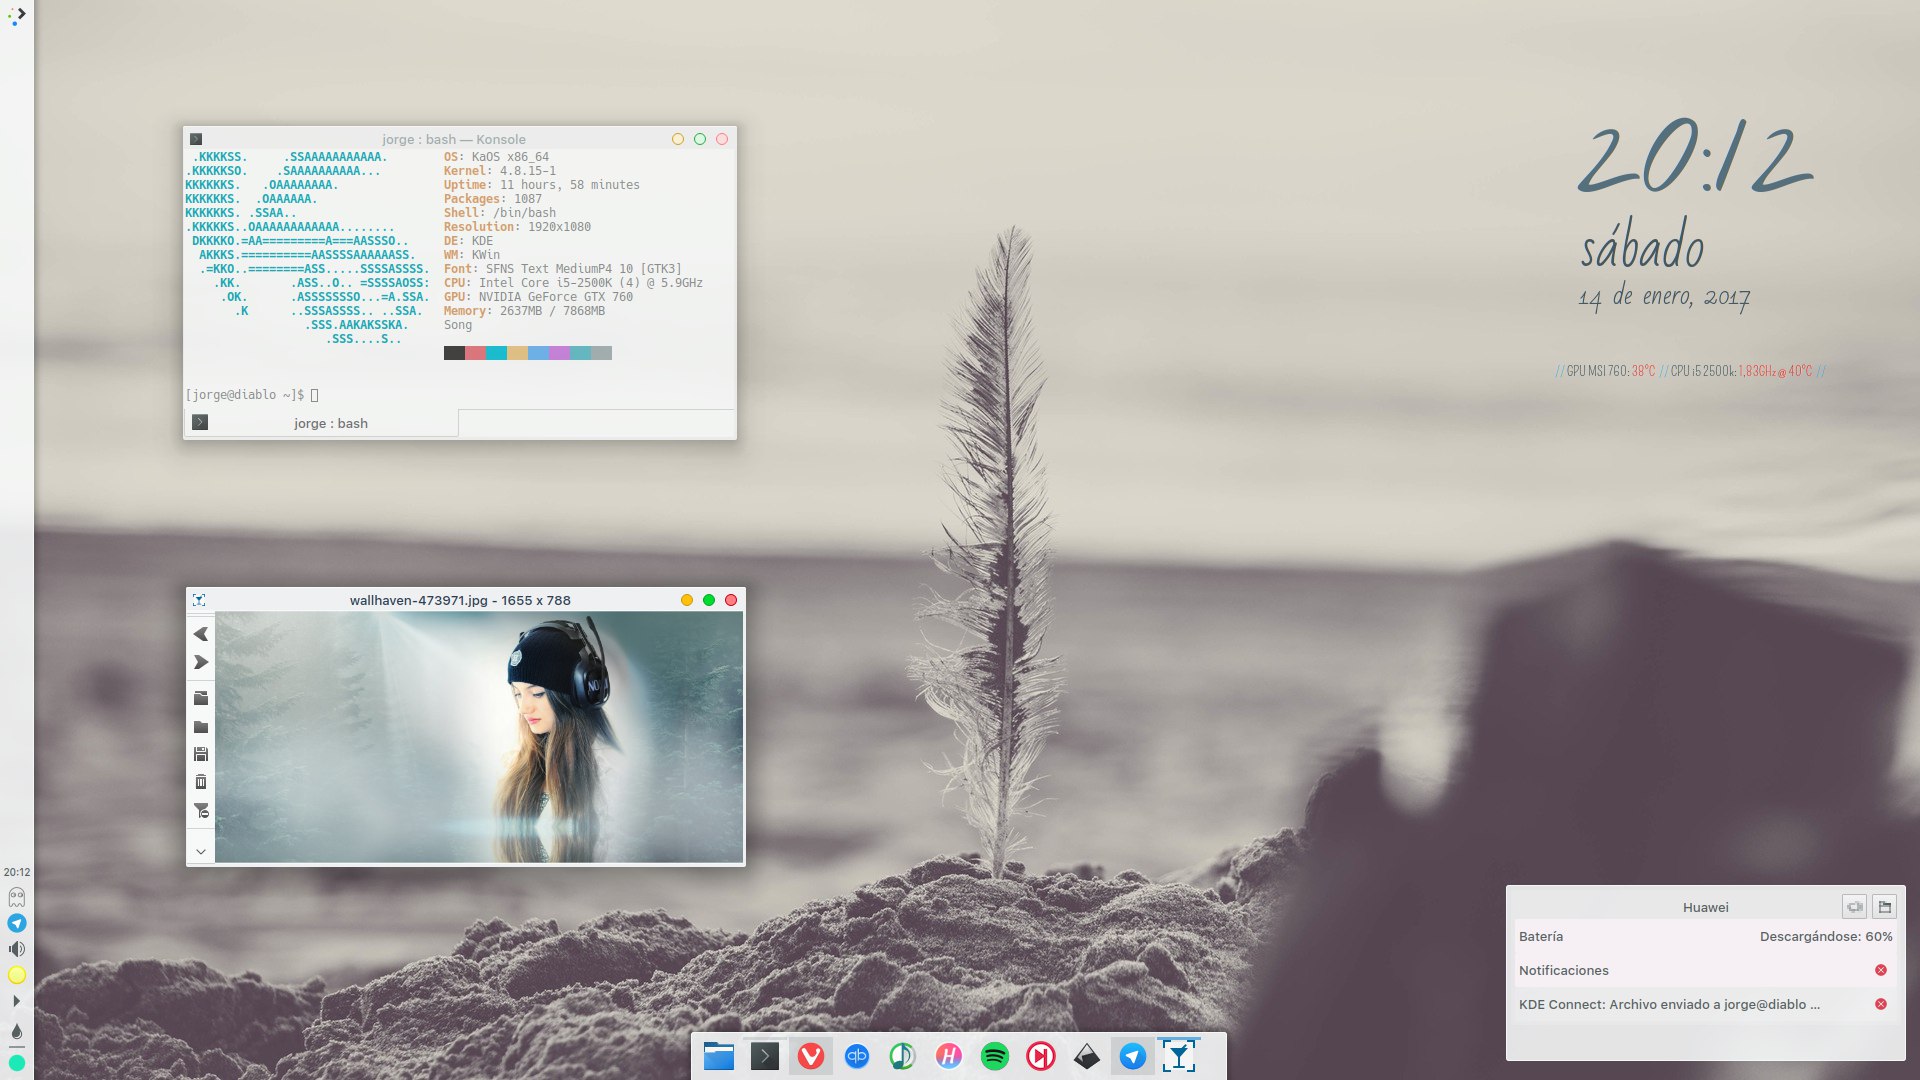Click the GPU MSI 760 temperature readout

tap(1611, 371)
